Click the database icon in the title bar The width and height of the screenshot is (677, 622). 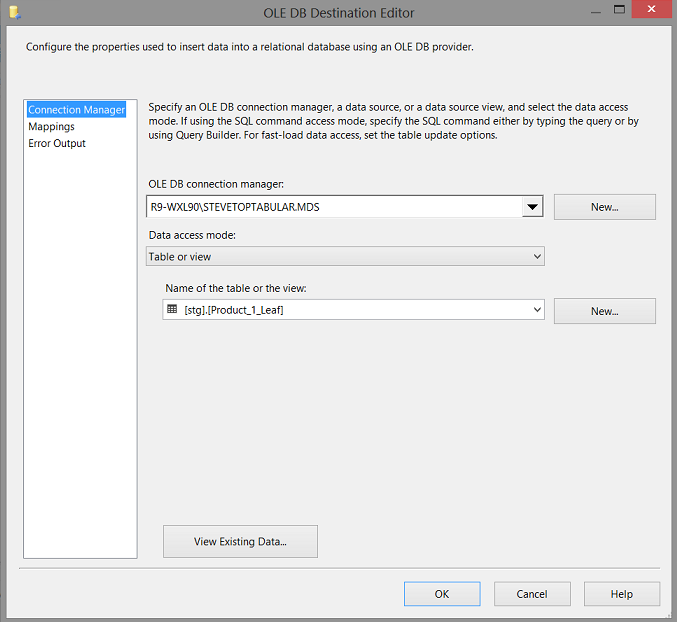tap(13, 13)
